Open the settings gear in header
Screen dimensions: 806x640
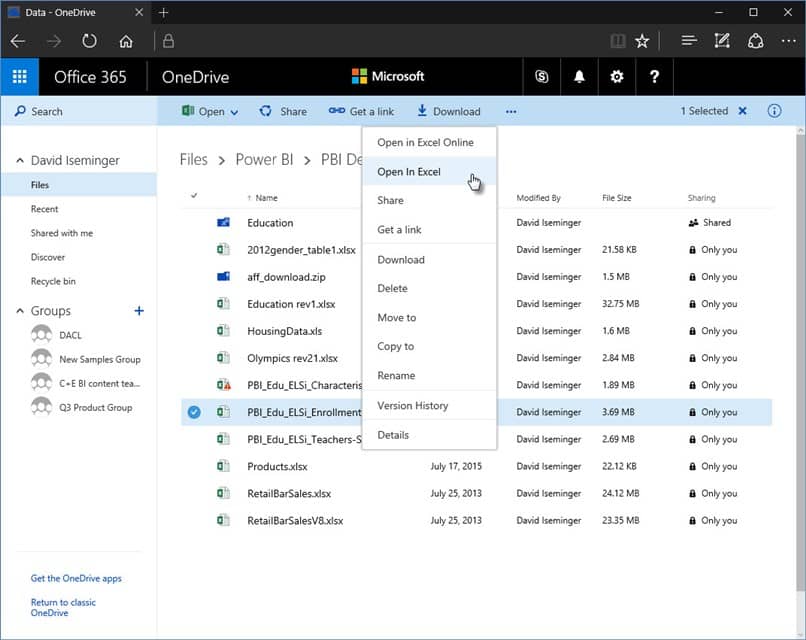617,77
